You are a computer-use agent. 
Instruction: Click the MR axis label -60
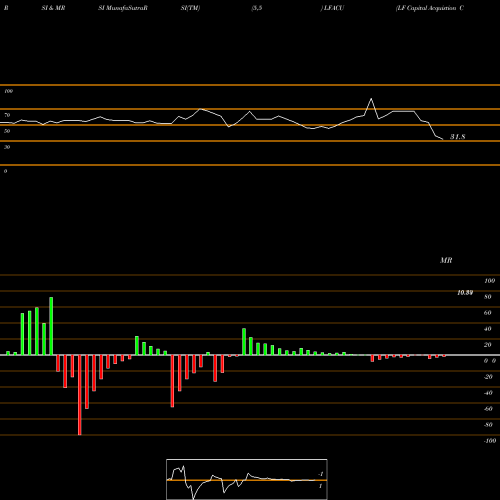[x=488, y=409]
